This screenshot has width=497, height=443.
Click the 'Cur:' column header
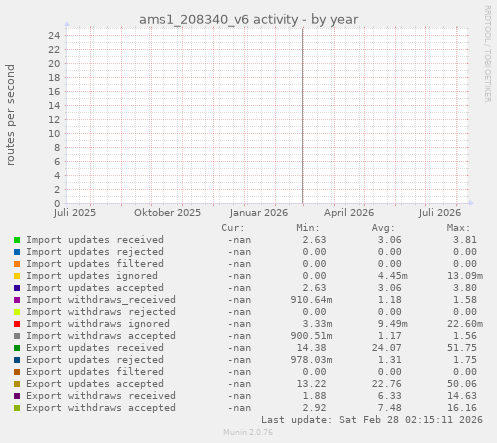pos(233,228)
